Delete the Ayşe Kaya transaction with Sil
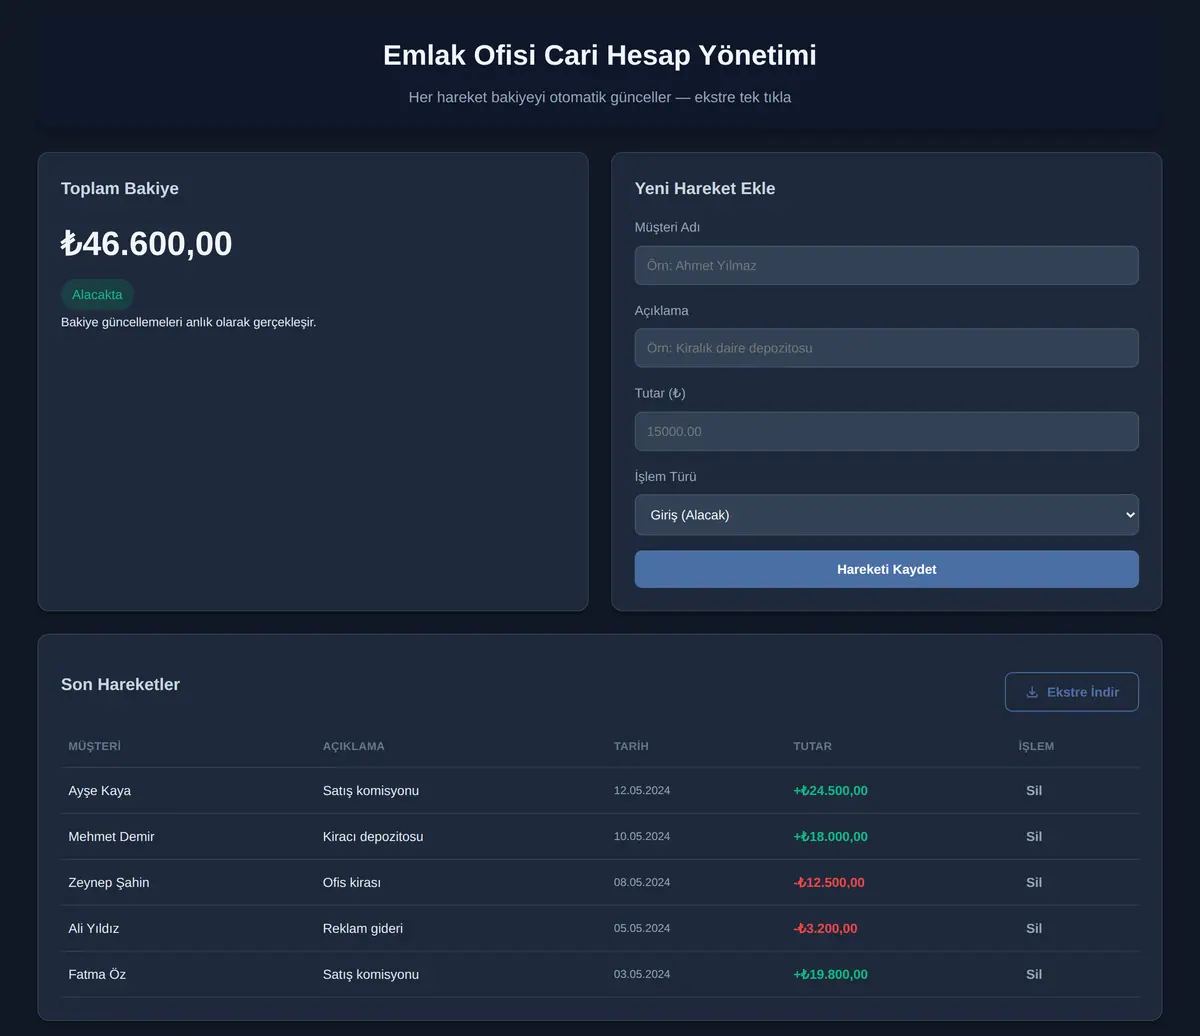 pyautogui.click(x=1034, y=790)
